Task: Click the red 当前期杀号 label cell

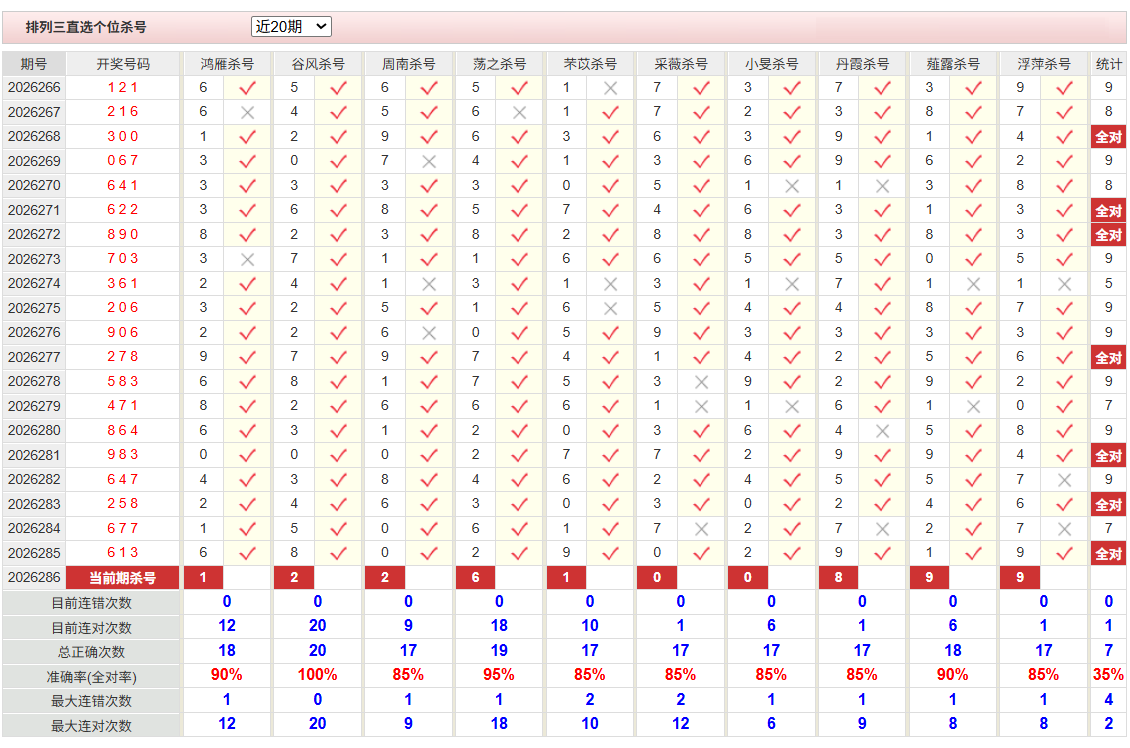Action: point(123,578)
